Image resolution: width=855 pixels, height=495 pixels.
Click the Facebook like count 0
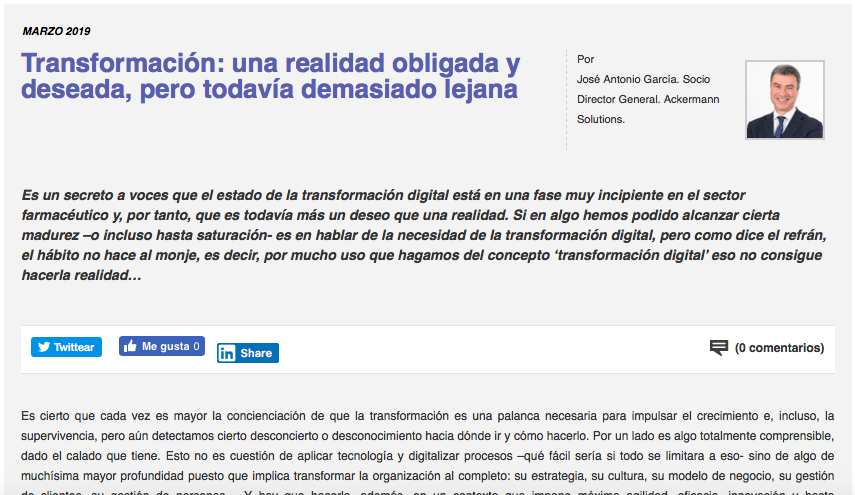[197, 347]
